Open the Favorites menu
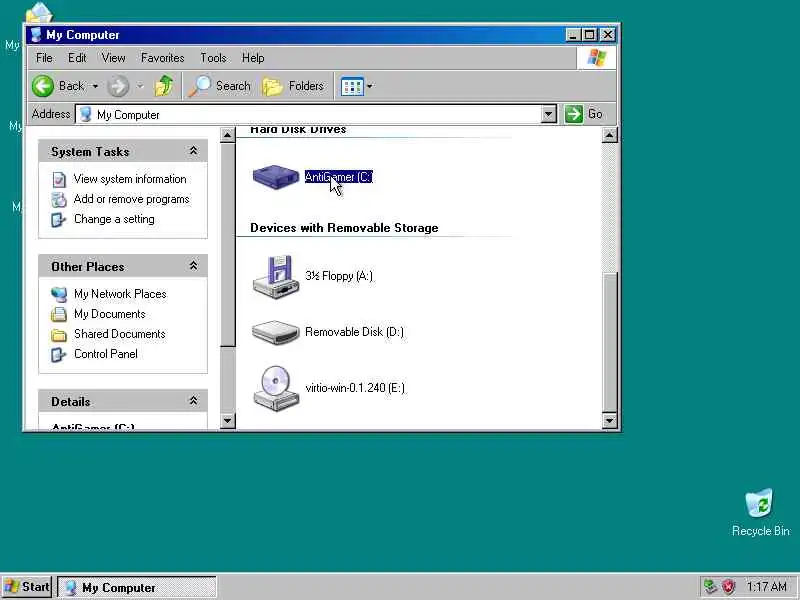Viewport: 800px width, 600px height. (x=163, y=58)
